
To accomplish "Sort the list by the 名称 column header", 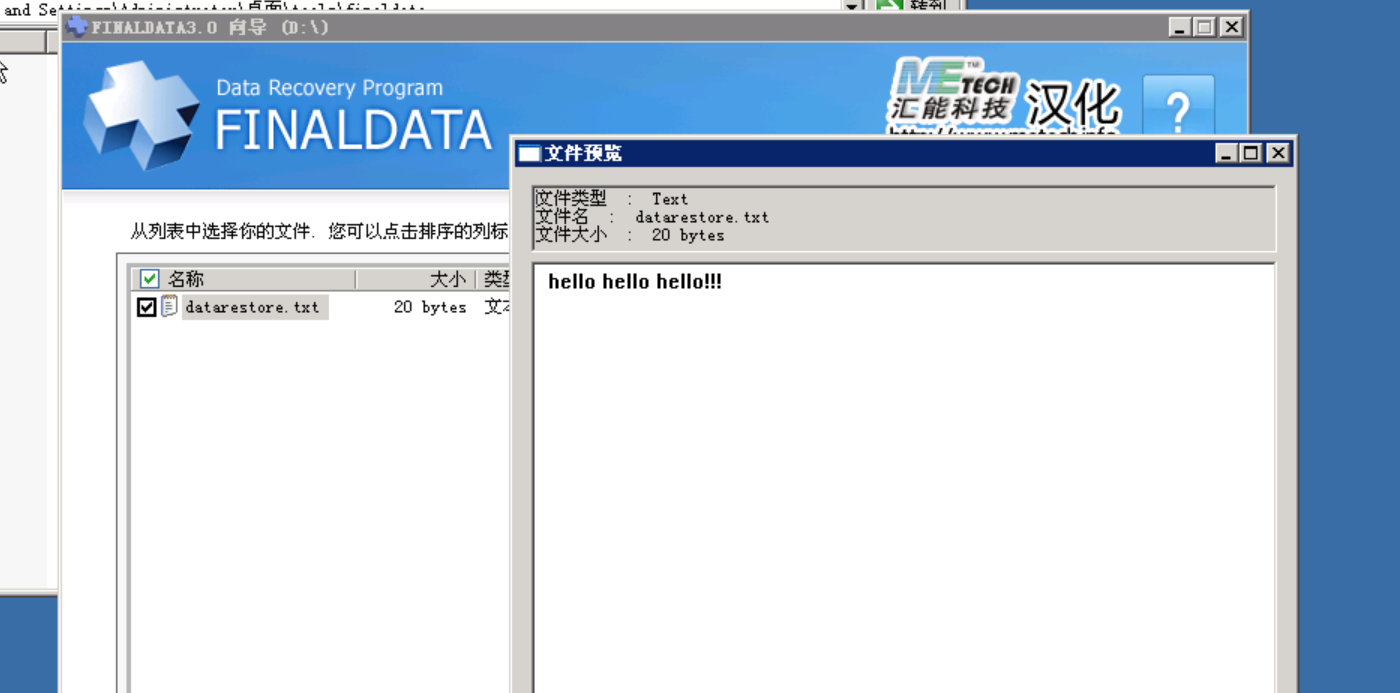I will [x=243, y=279].
